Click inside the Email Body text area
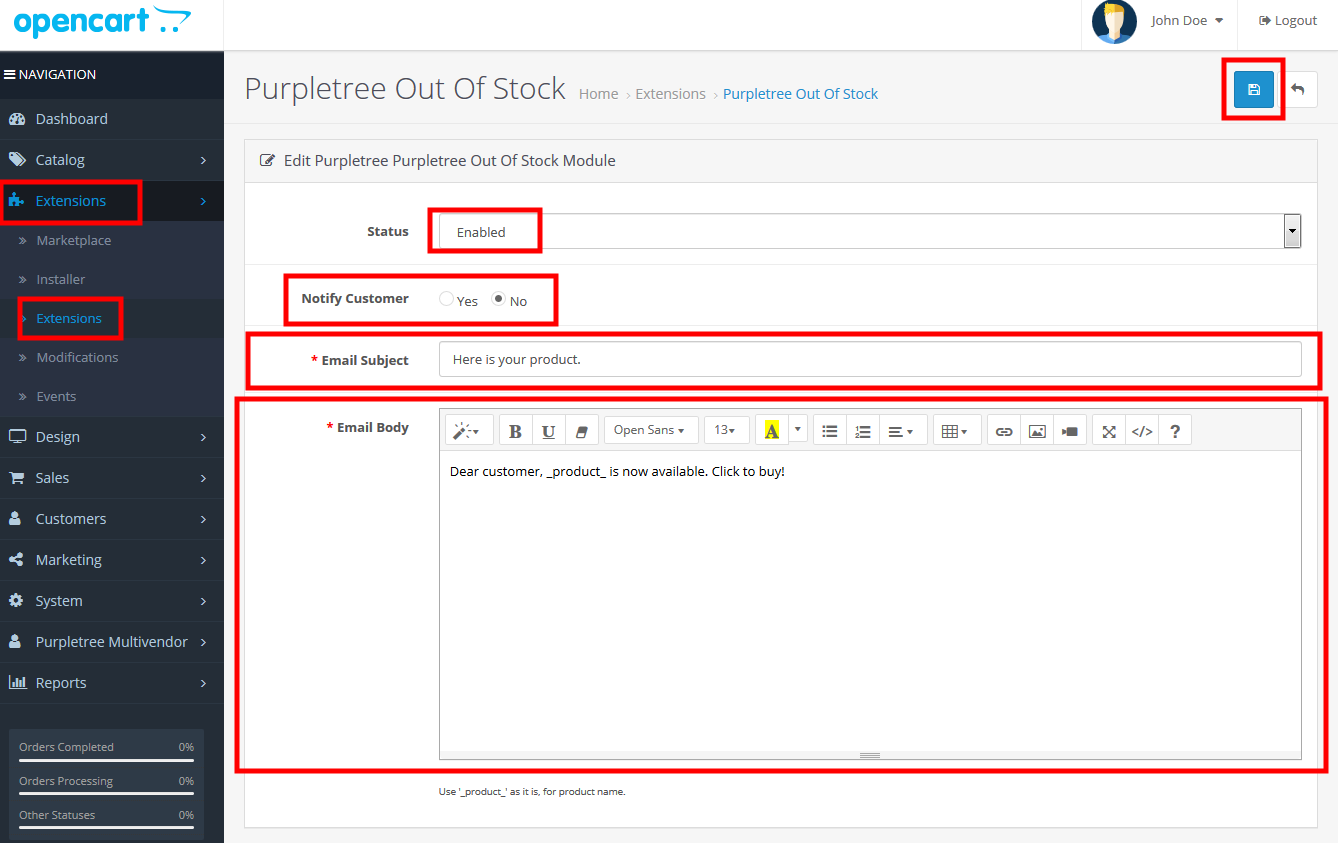The width and height of the screenshot is (1338, 843). [x=870, y=600]
